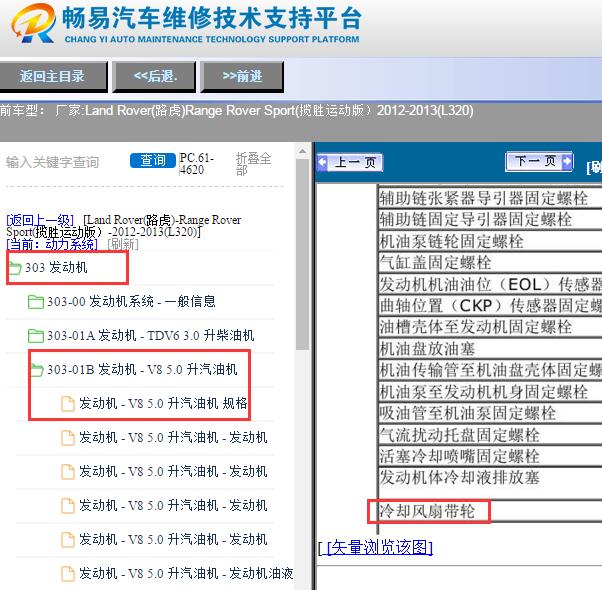
Task: Select the 303 发动机 tree node
Action: [x=56, y=268]
